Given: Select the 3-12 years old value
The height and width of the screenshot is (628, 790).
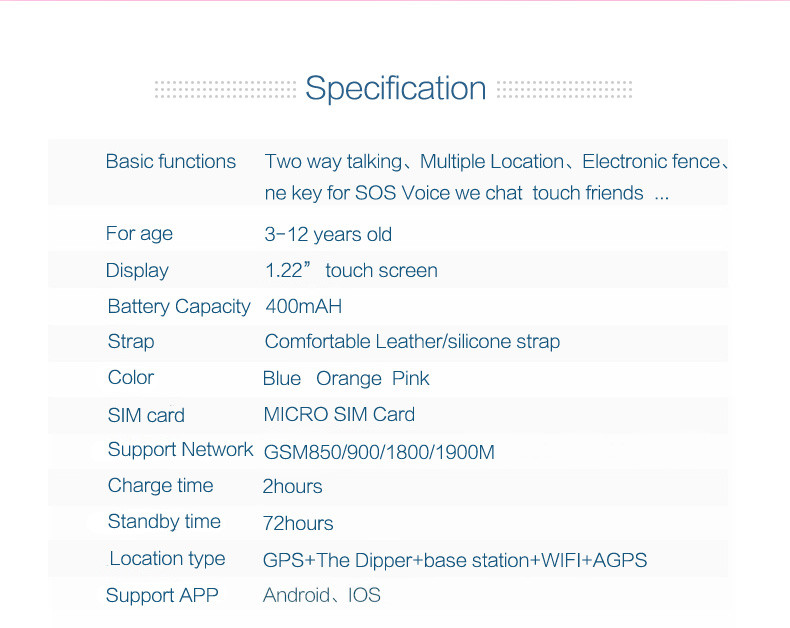Looking at the screenshot, I should tap(328, 235).
